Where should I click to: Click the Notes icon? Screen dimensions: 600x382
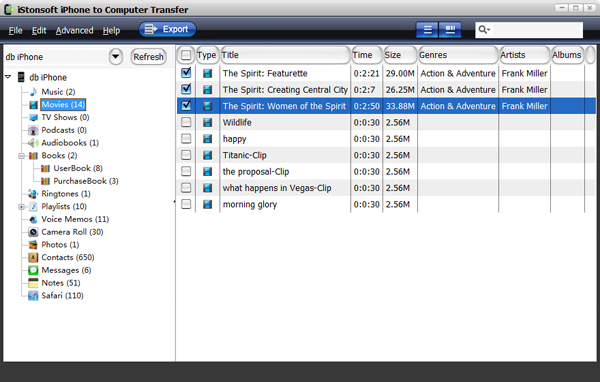(x=33, y=283)
